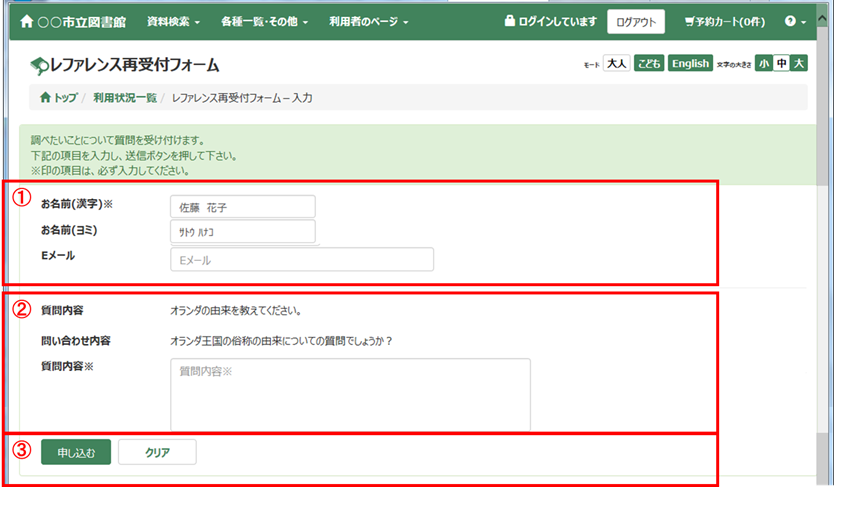Set text size to 中
Image resolution: width=843 pixels, height=512 pixels.
tap(781, 64)
